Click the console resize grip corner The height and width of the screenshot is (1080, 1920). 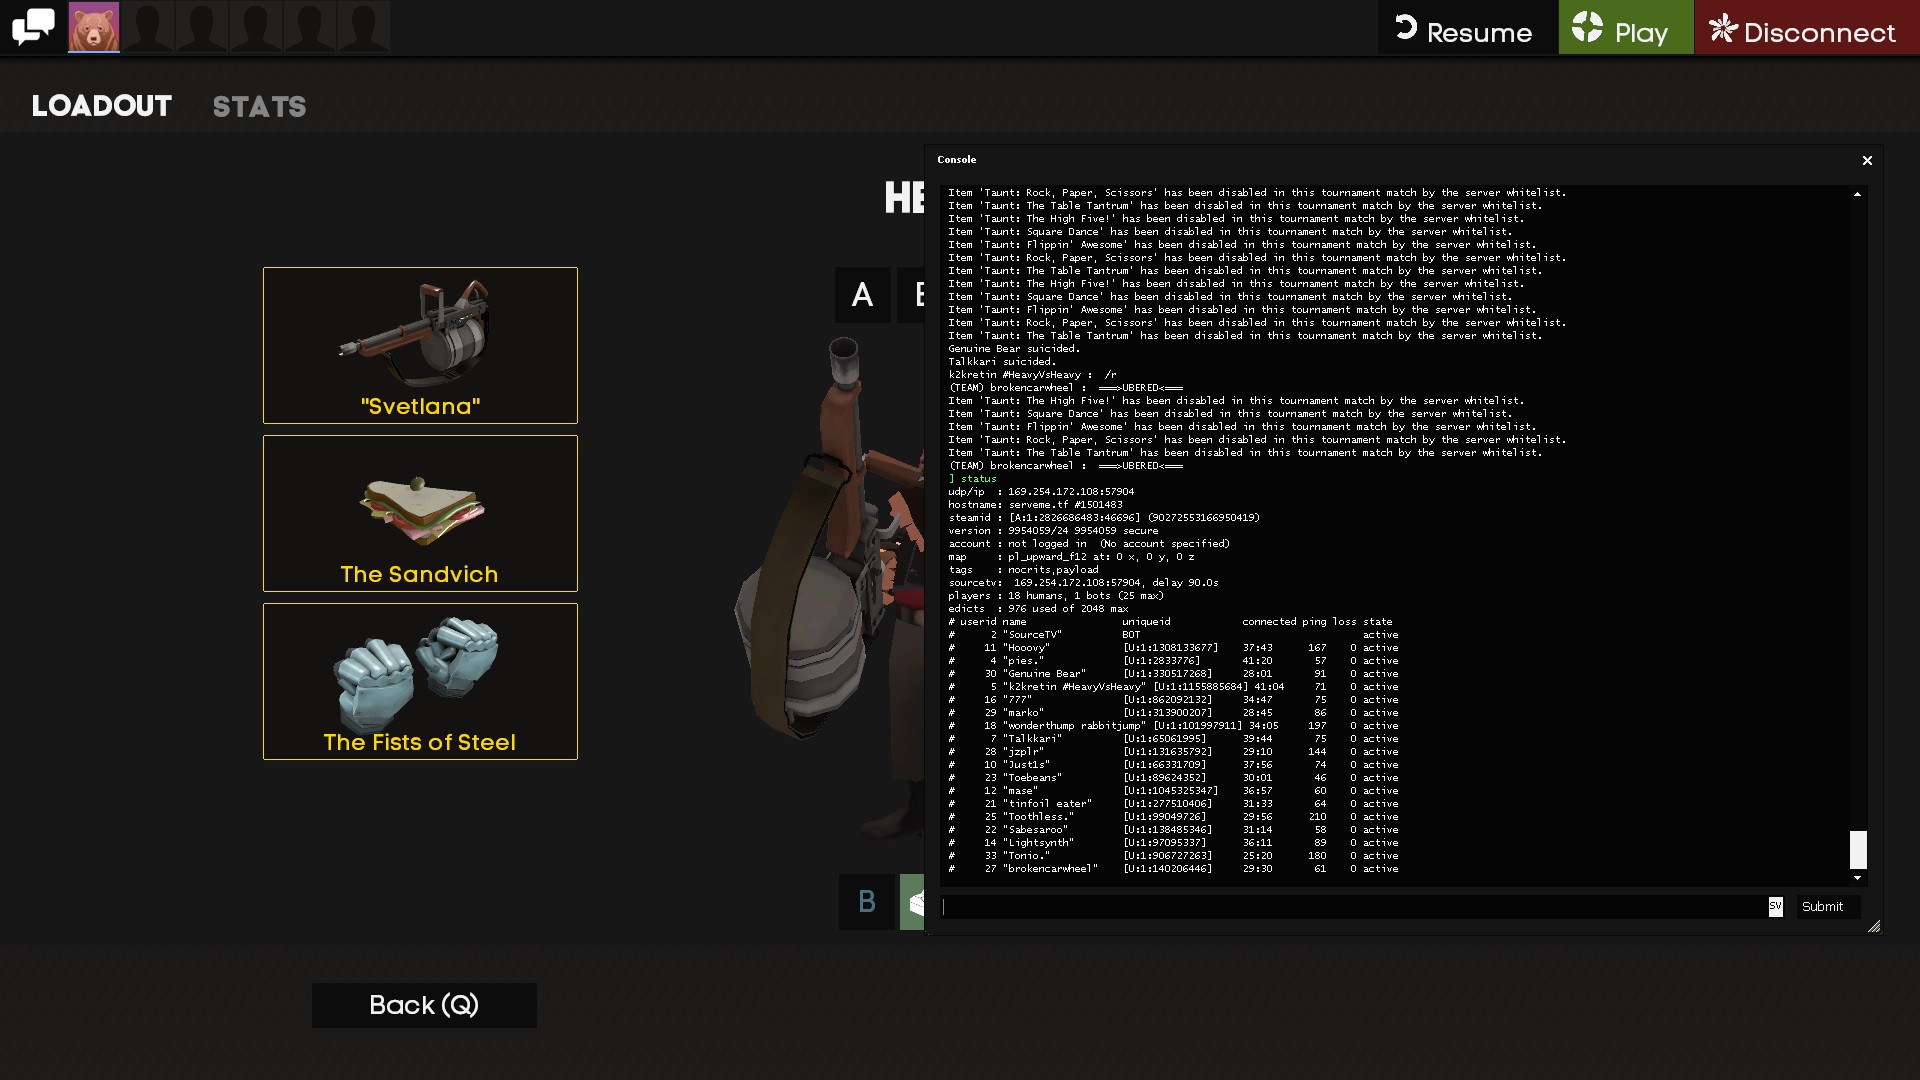1874,927
